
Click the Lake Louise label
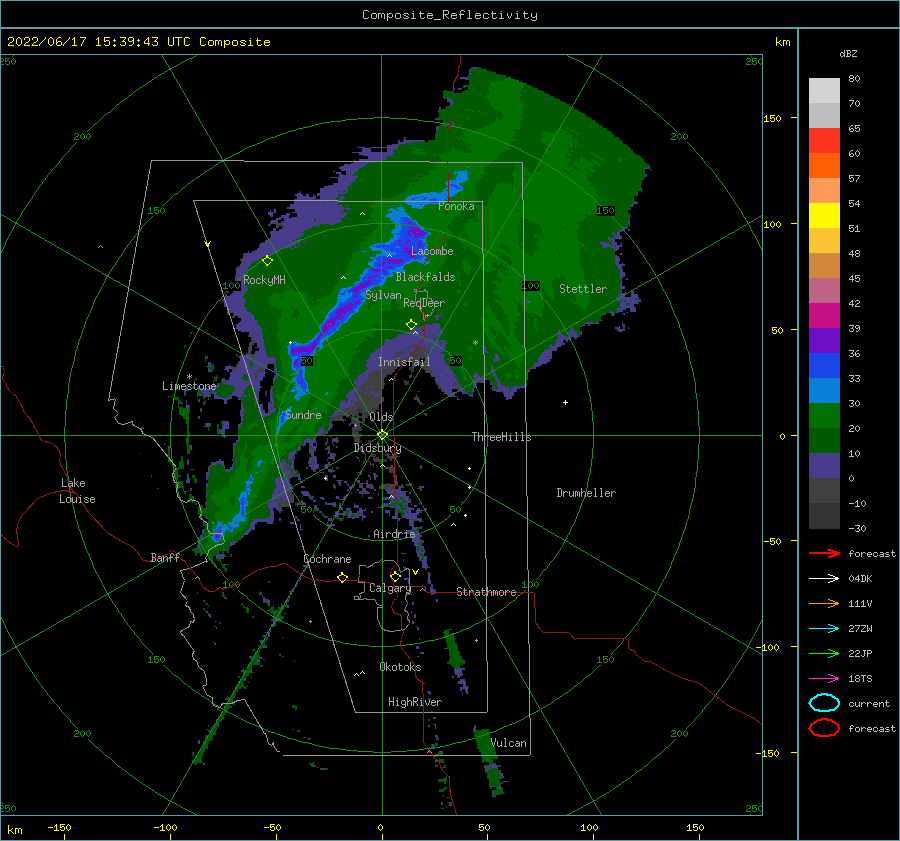[77, 491]
